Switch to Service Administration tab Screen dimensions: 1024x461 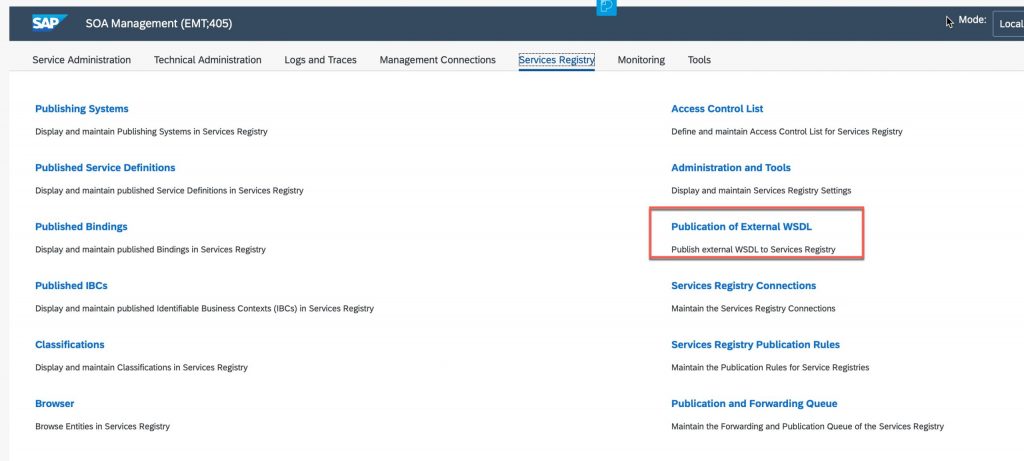point(82,60)
